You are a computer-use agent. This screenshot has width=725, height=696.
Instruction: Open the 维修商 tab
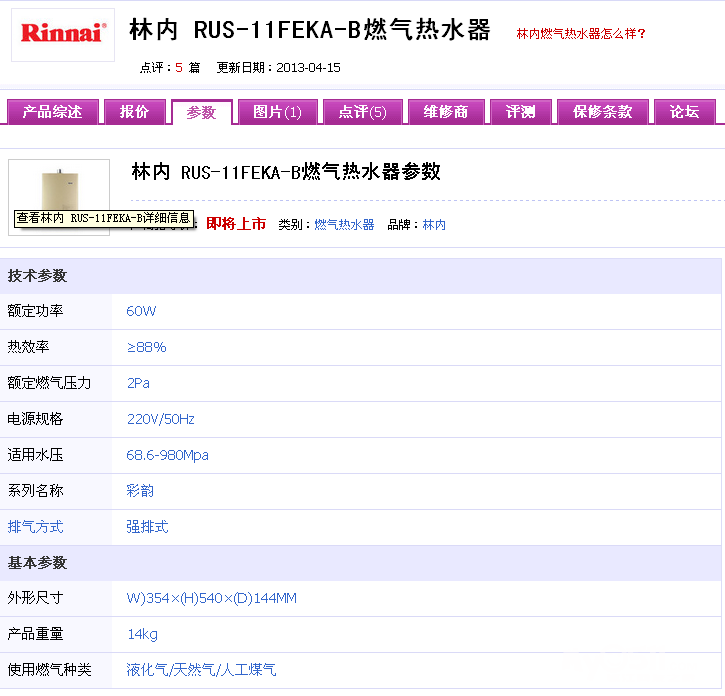click(x=446, y=112)
